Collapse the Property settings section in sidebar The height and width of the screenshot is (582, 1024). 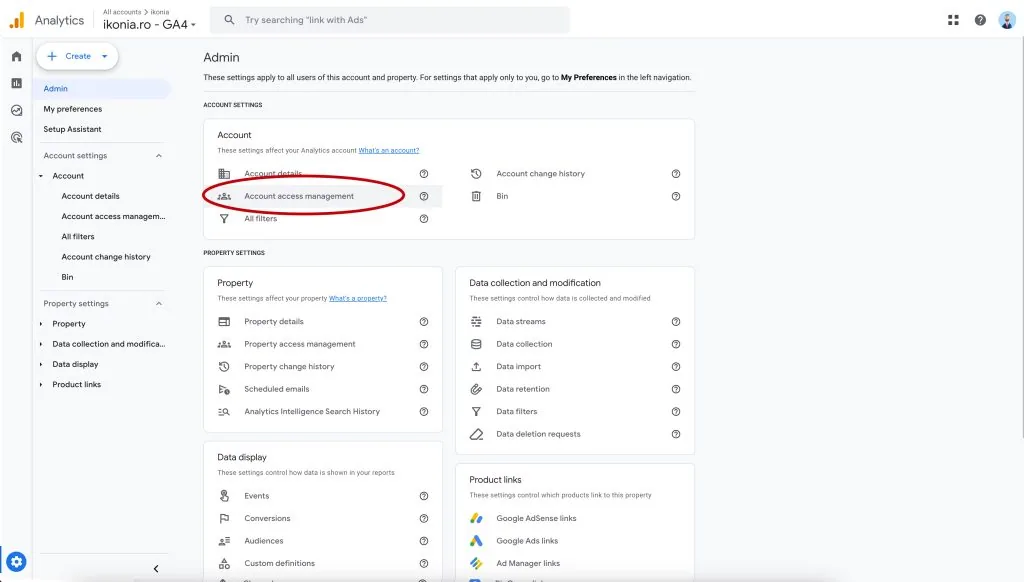pos(159,304)
